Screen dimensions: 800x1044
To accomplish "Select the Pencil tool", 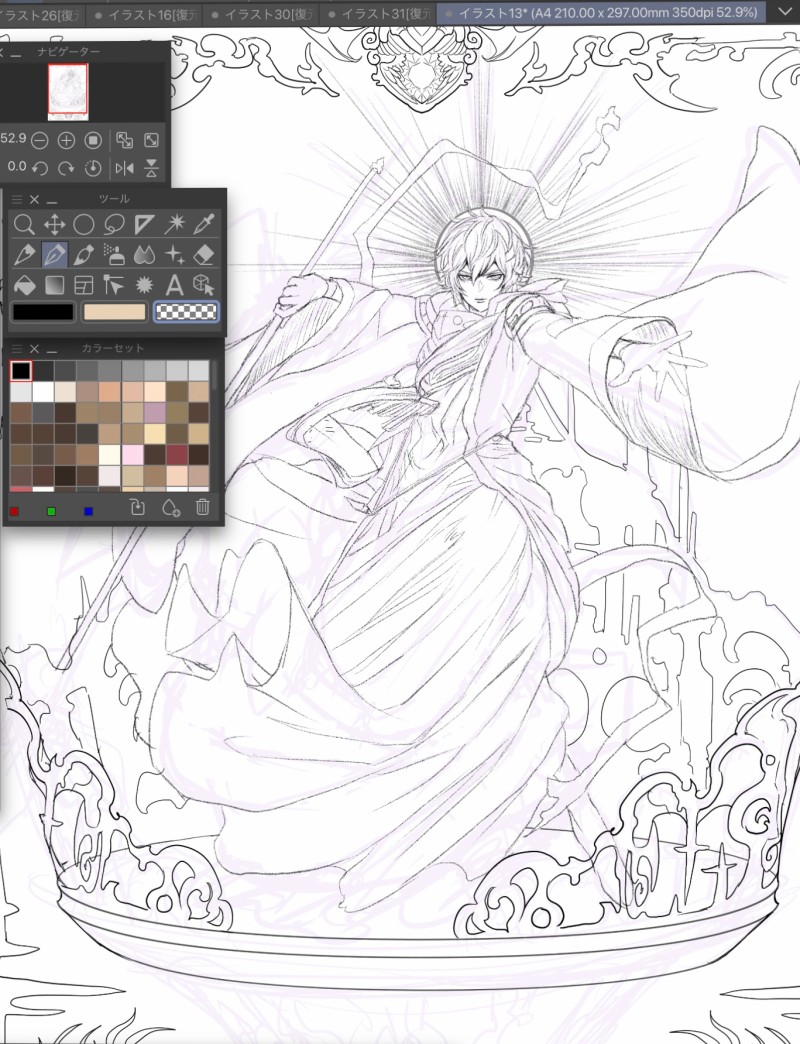I will click(x=24, y=254).
